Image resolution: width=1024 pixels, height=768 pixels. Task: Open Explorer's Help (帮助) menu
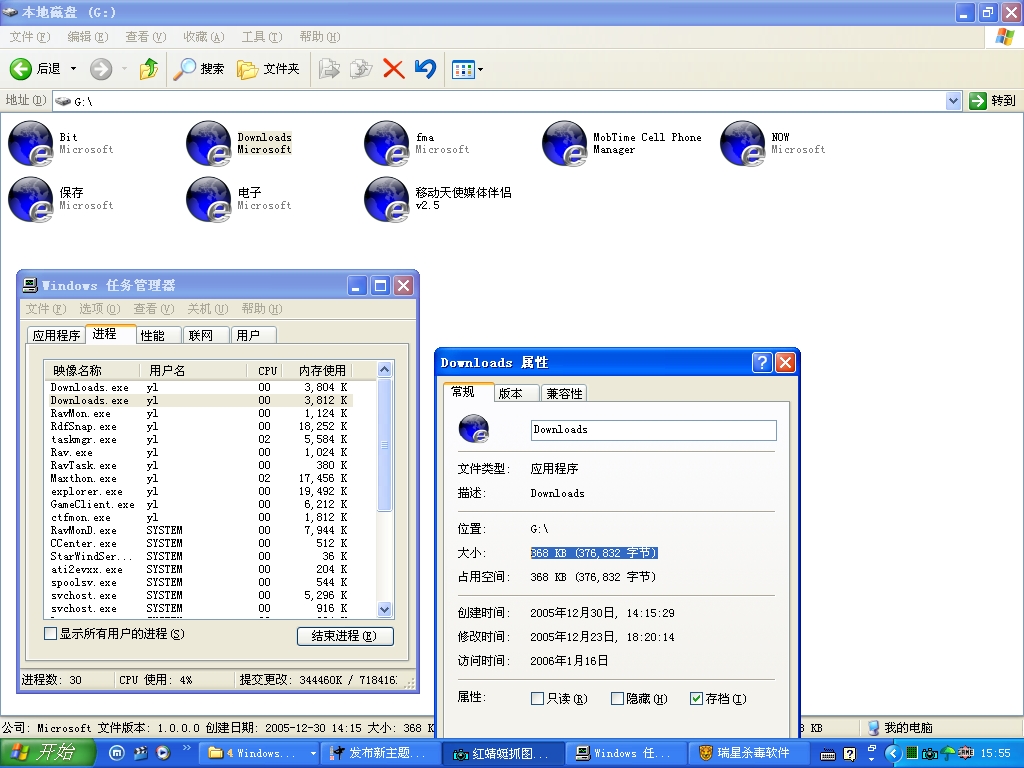point(320,37)
